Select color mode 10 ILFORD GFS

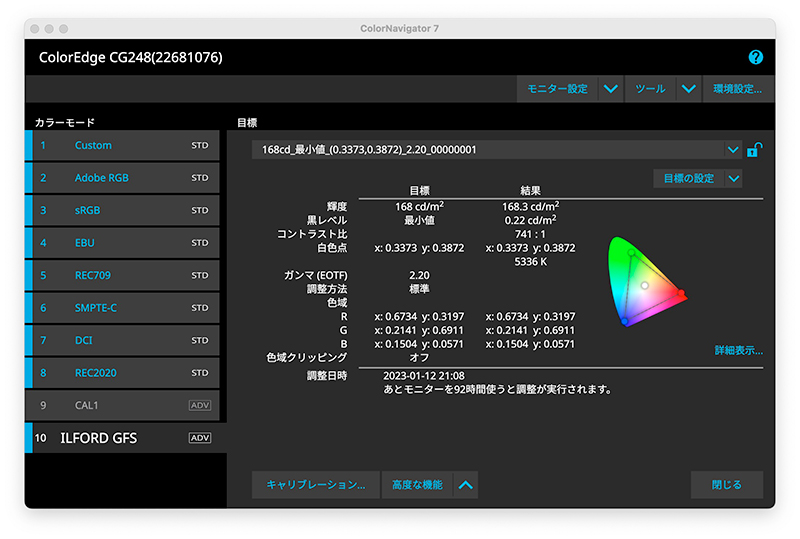coord(126,438)
